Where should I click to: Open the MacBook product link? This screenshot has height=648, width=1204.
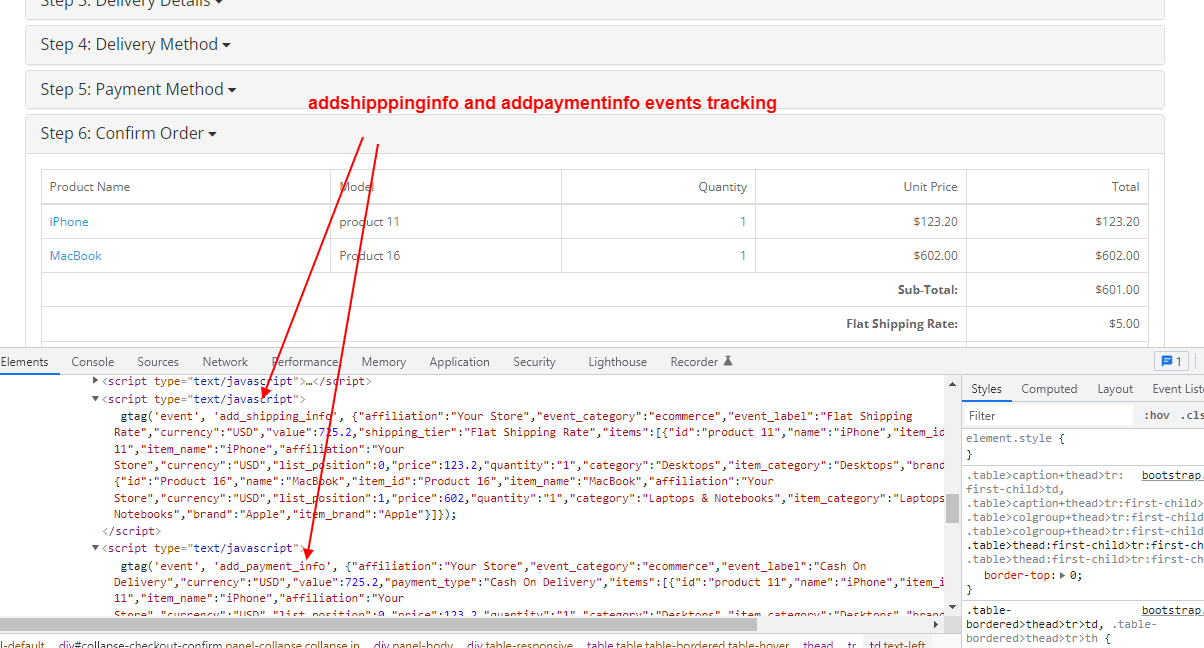click(x=76, y=256)
